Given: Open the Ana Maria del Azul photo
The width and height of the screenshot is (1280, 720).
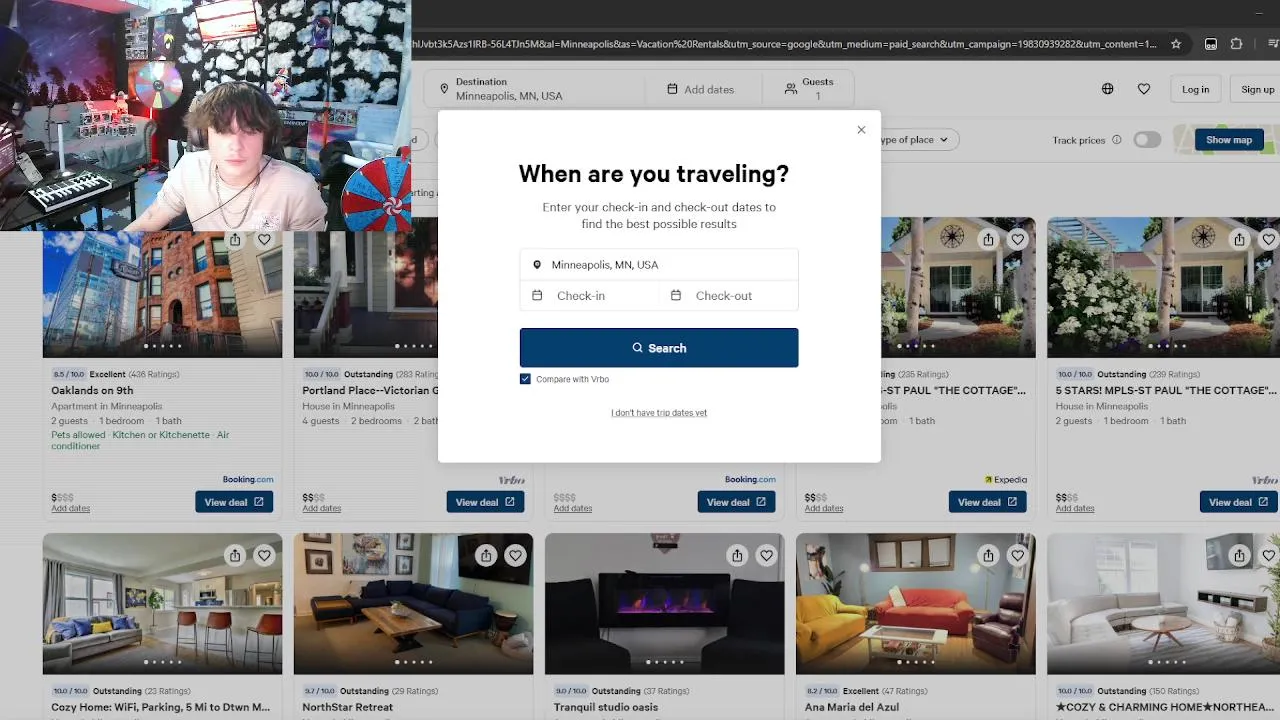Looking at the screenshot, I should [915, 604].
